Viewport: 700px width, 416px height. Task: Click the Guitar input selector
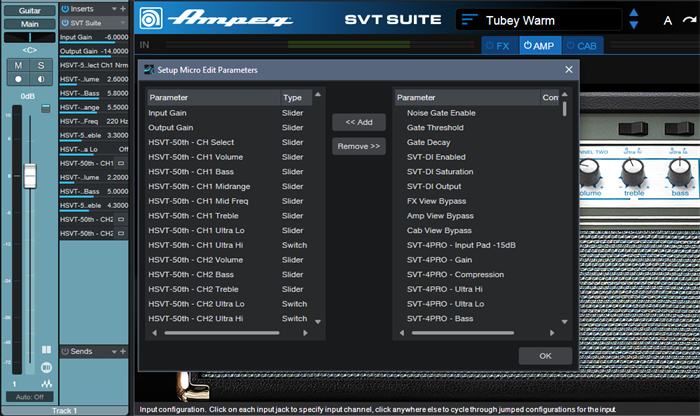(30, 10)
